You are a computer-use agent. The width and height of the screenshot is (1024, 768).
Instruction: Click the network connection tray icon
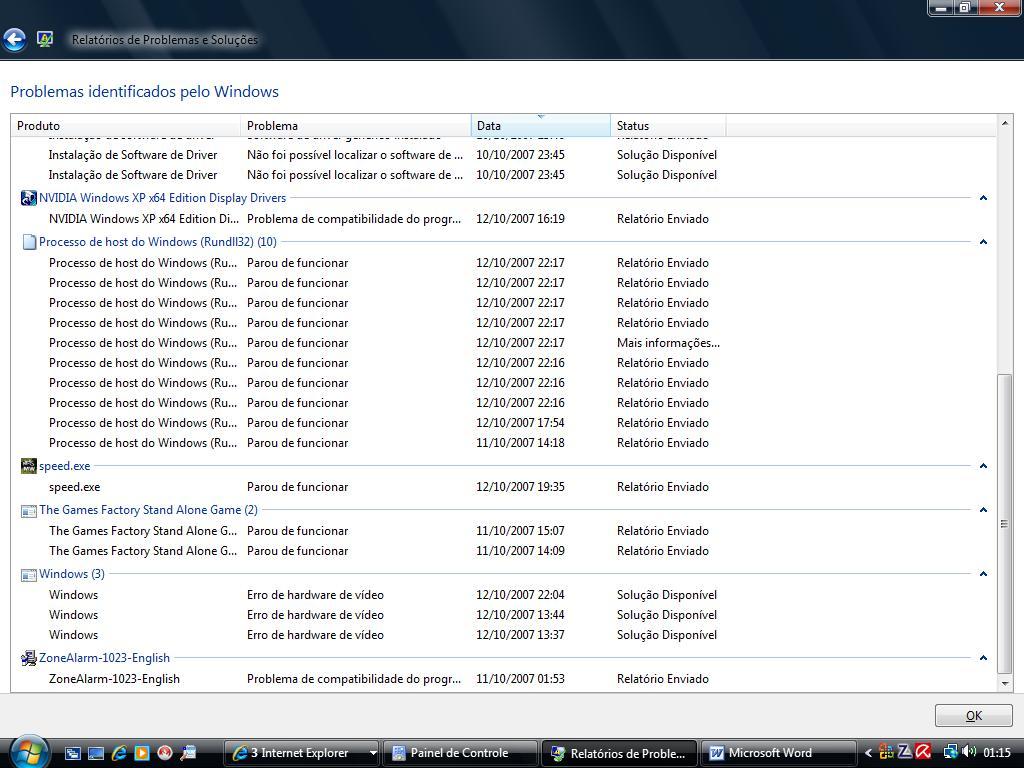tap(951, 752)
